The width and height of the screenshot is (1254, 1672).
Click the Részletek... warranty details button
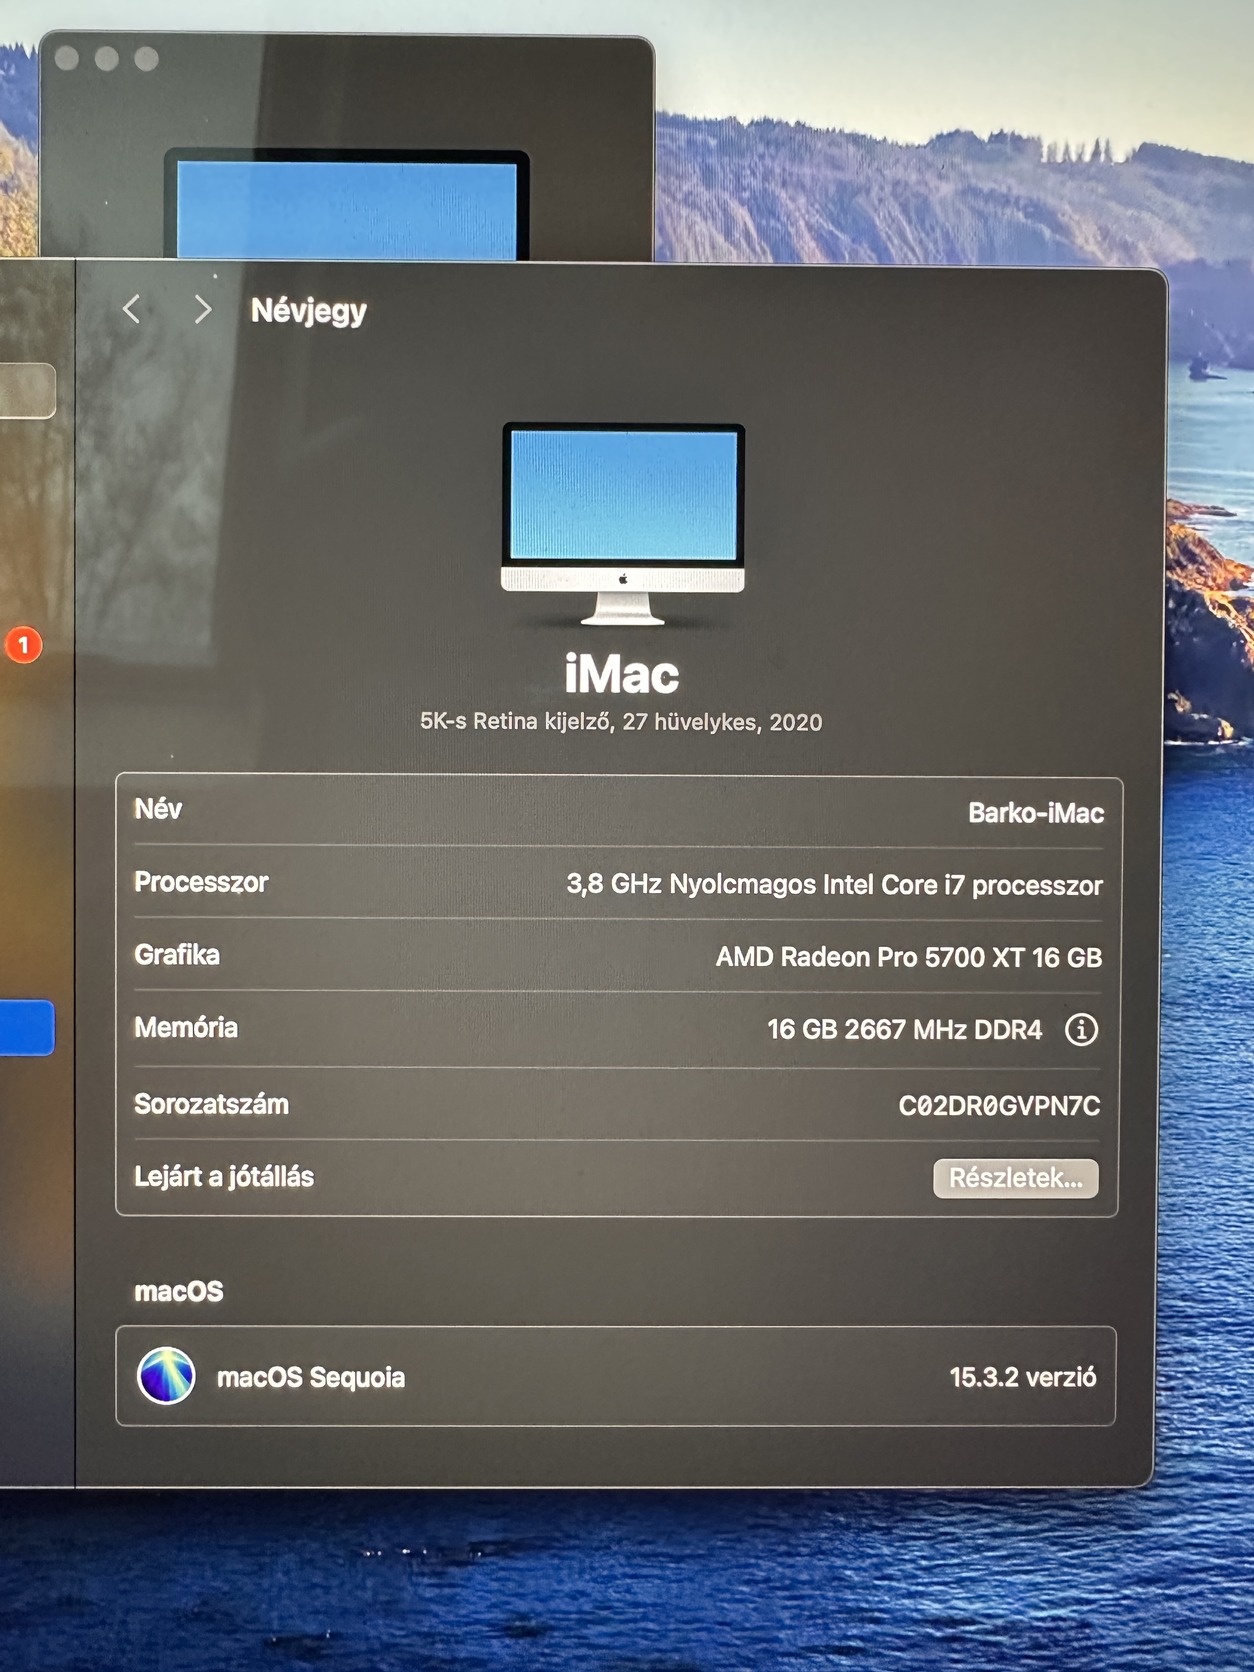click(1015, 1178)
